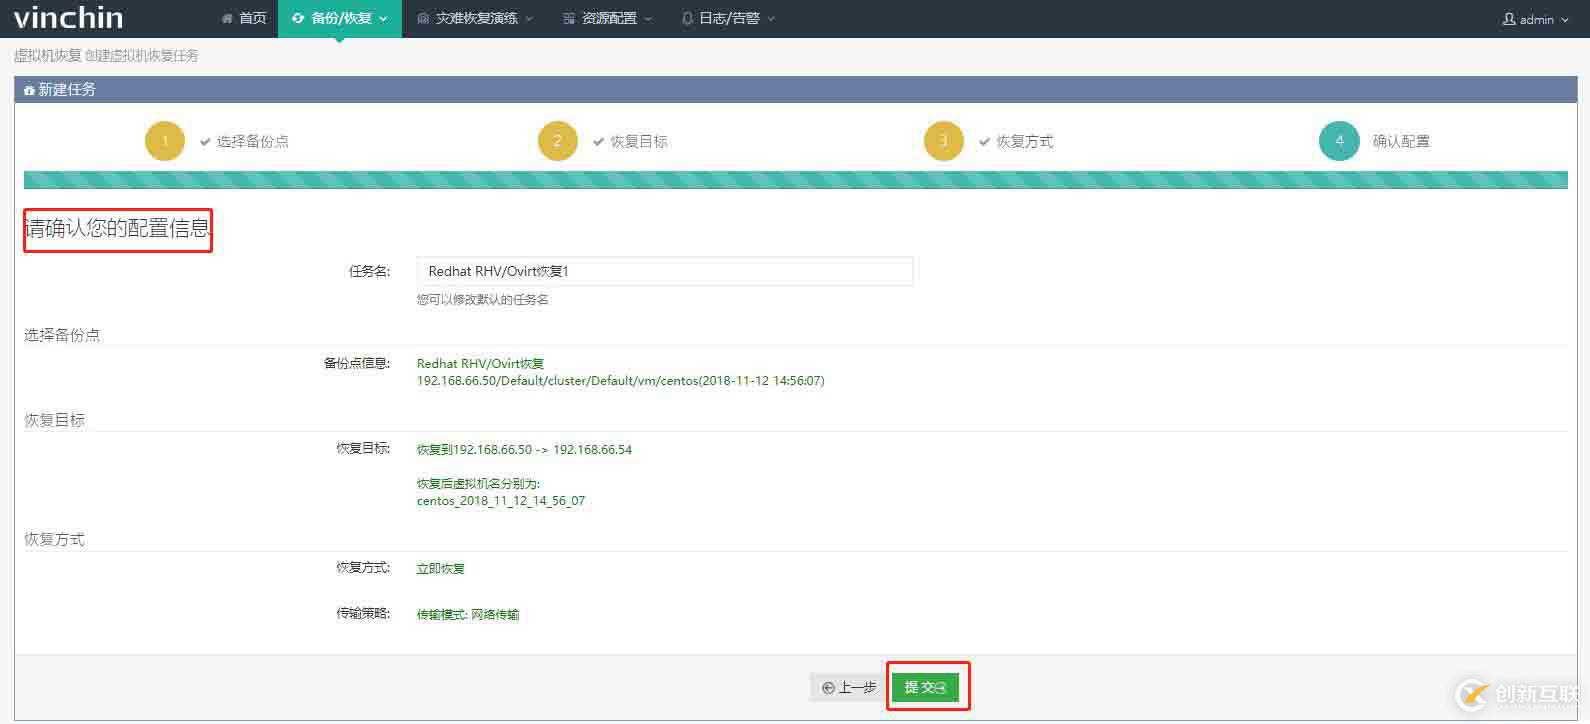Screen dimensions: 1590x724
Task: Open the 备份/恢复 menu
Action: click(340, 18)
